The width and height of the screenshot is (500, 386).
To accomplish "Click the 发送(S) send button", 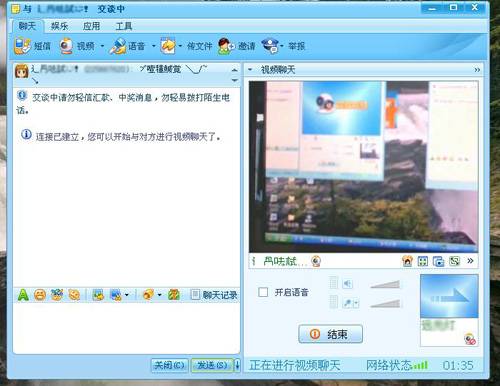I will pyautogui.click(x=212, y=365).
